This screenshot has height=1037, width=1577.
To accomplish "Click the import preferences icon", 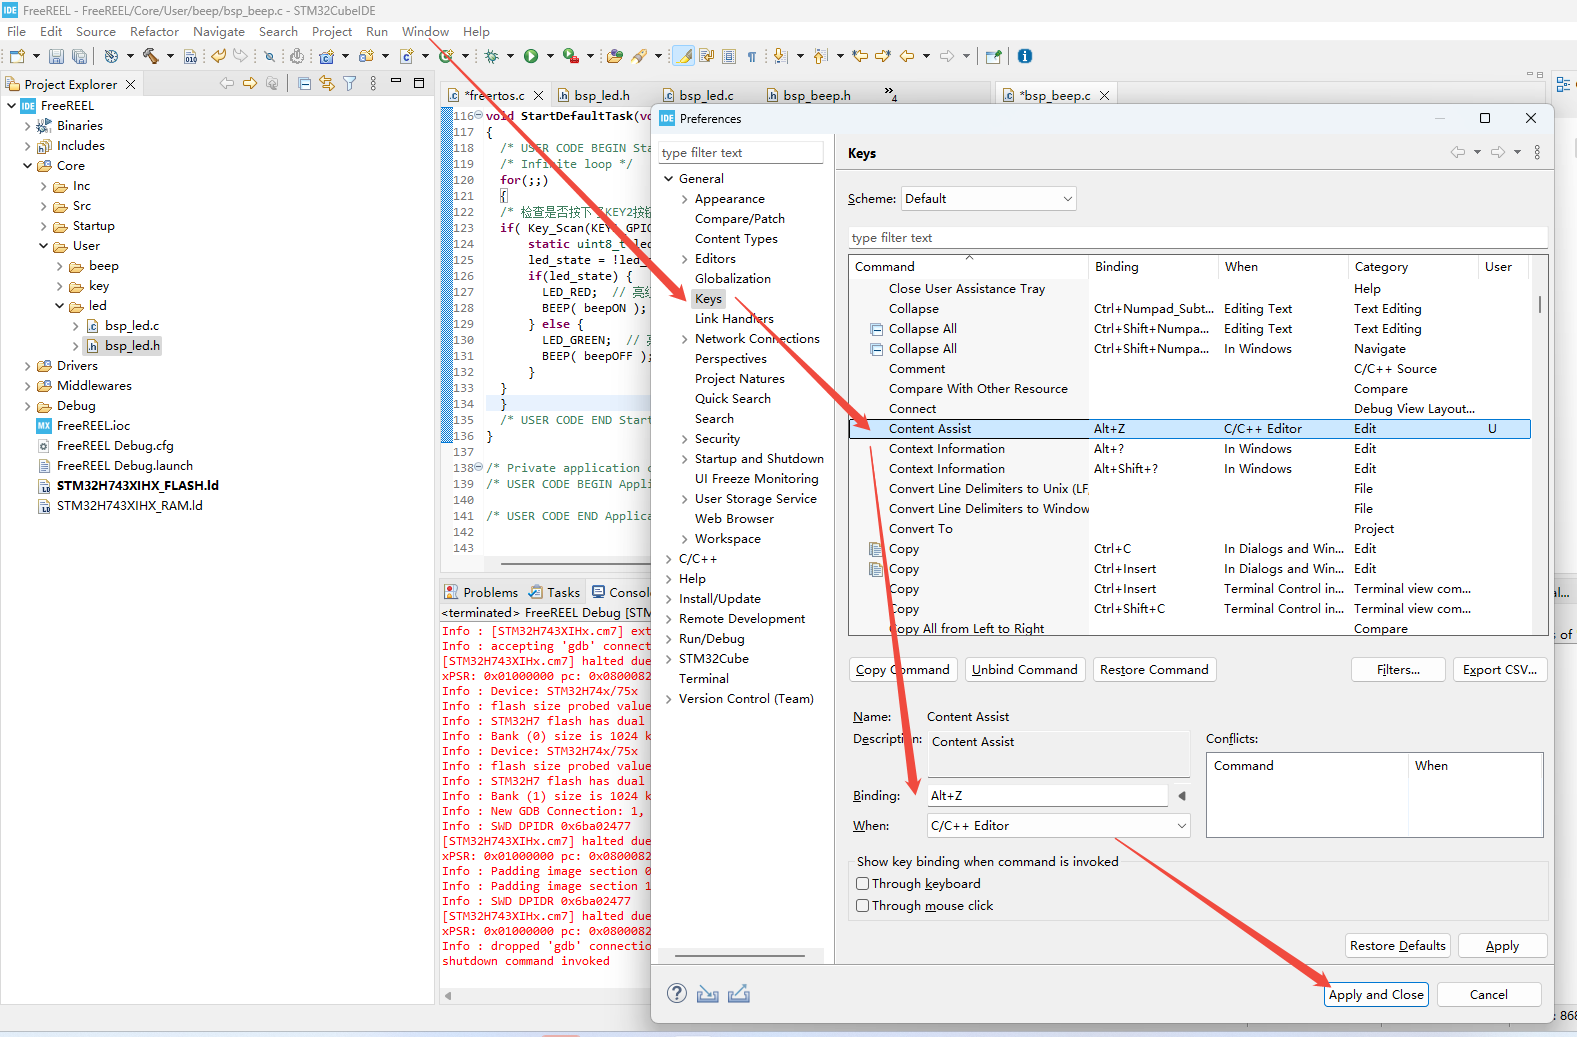I will click(708, 994).
